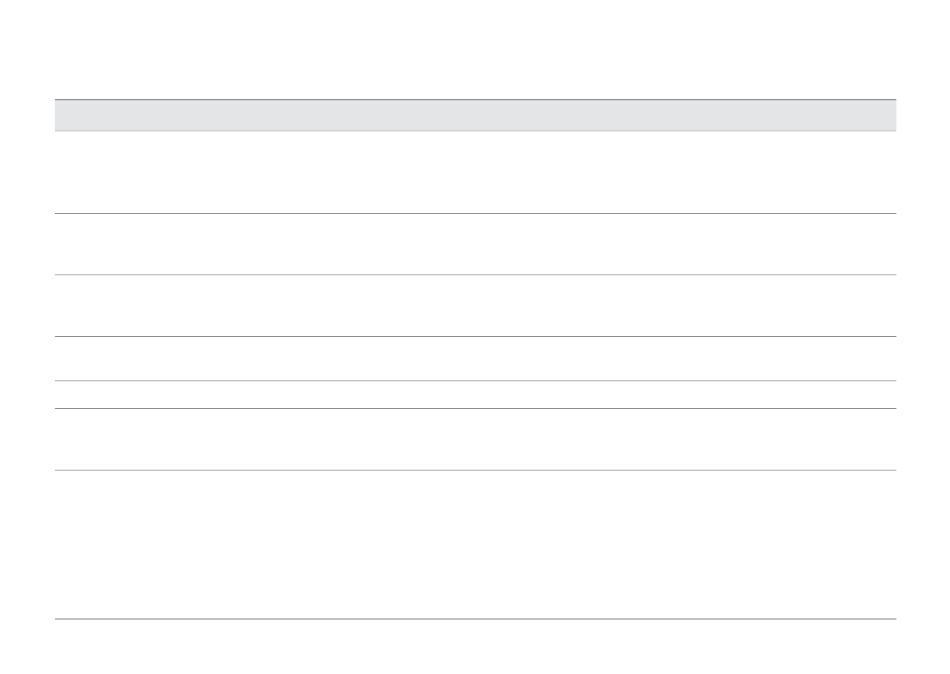This screenshot has width=950, height=674.
Task: Select the thinnest blank row in the table
Action: click(x=475, y=395)
